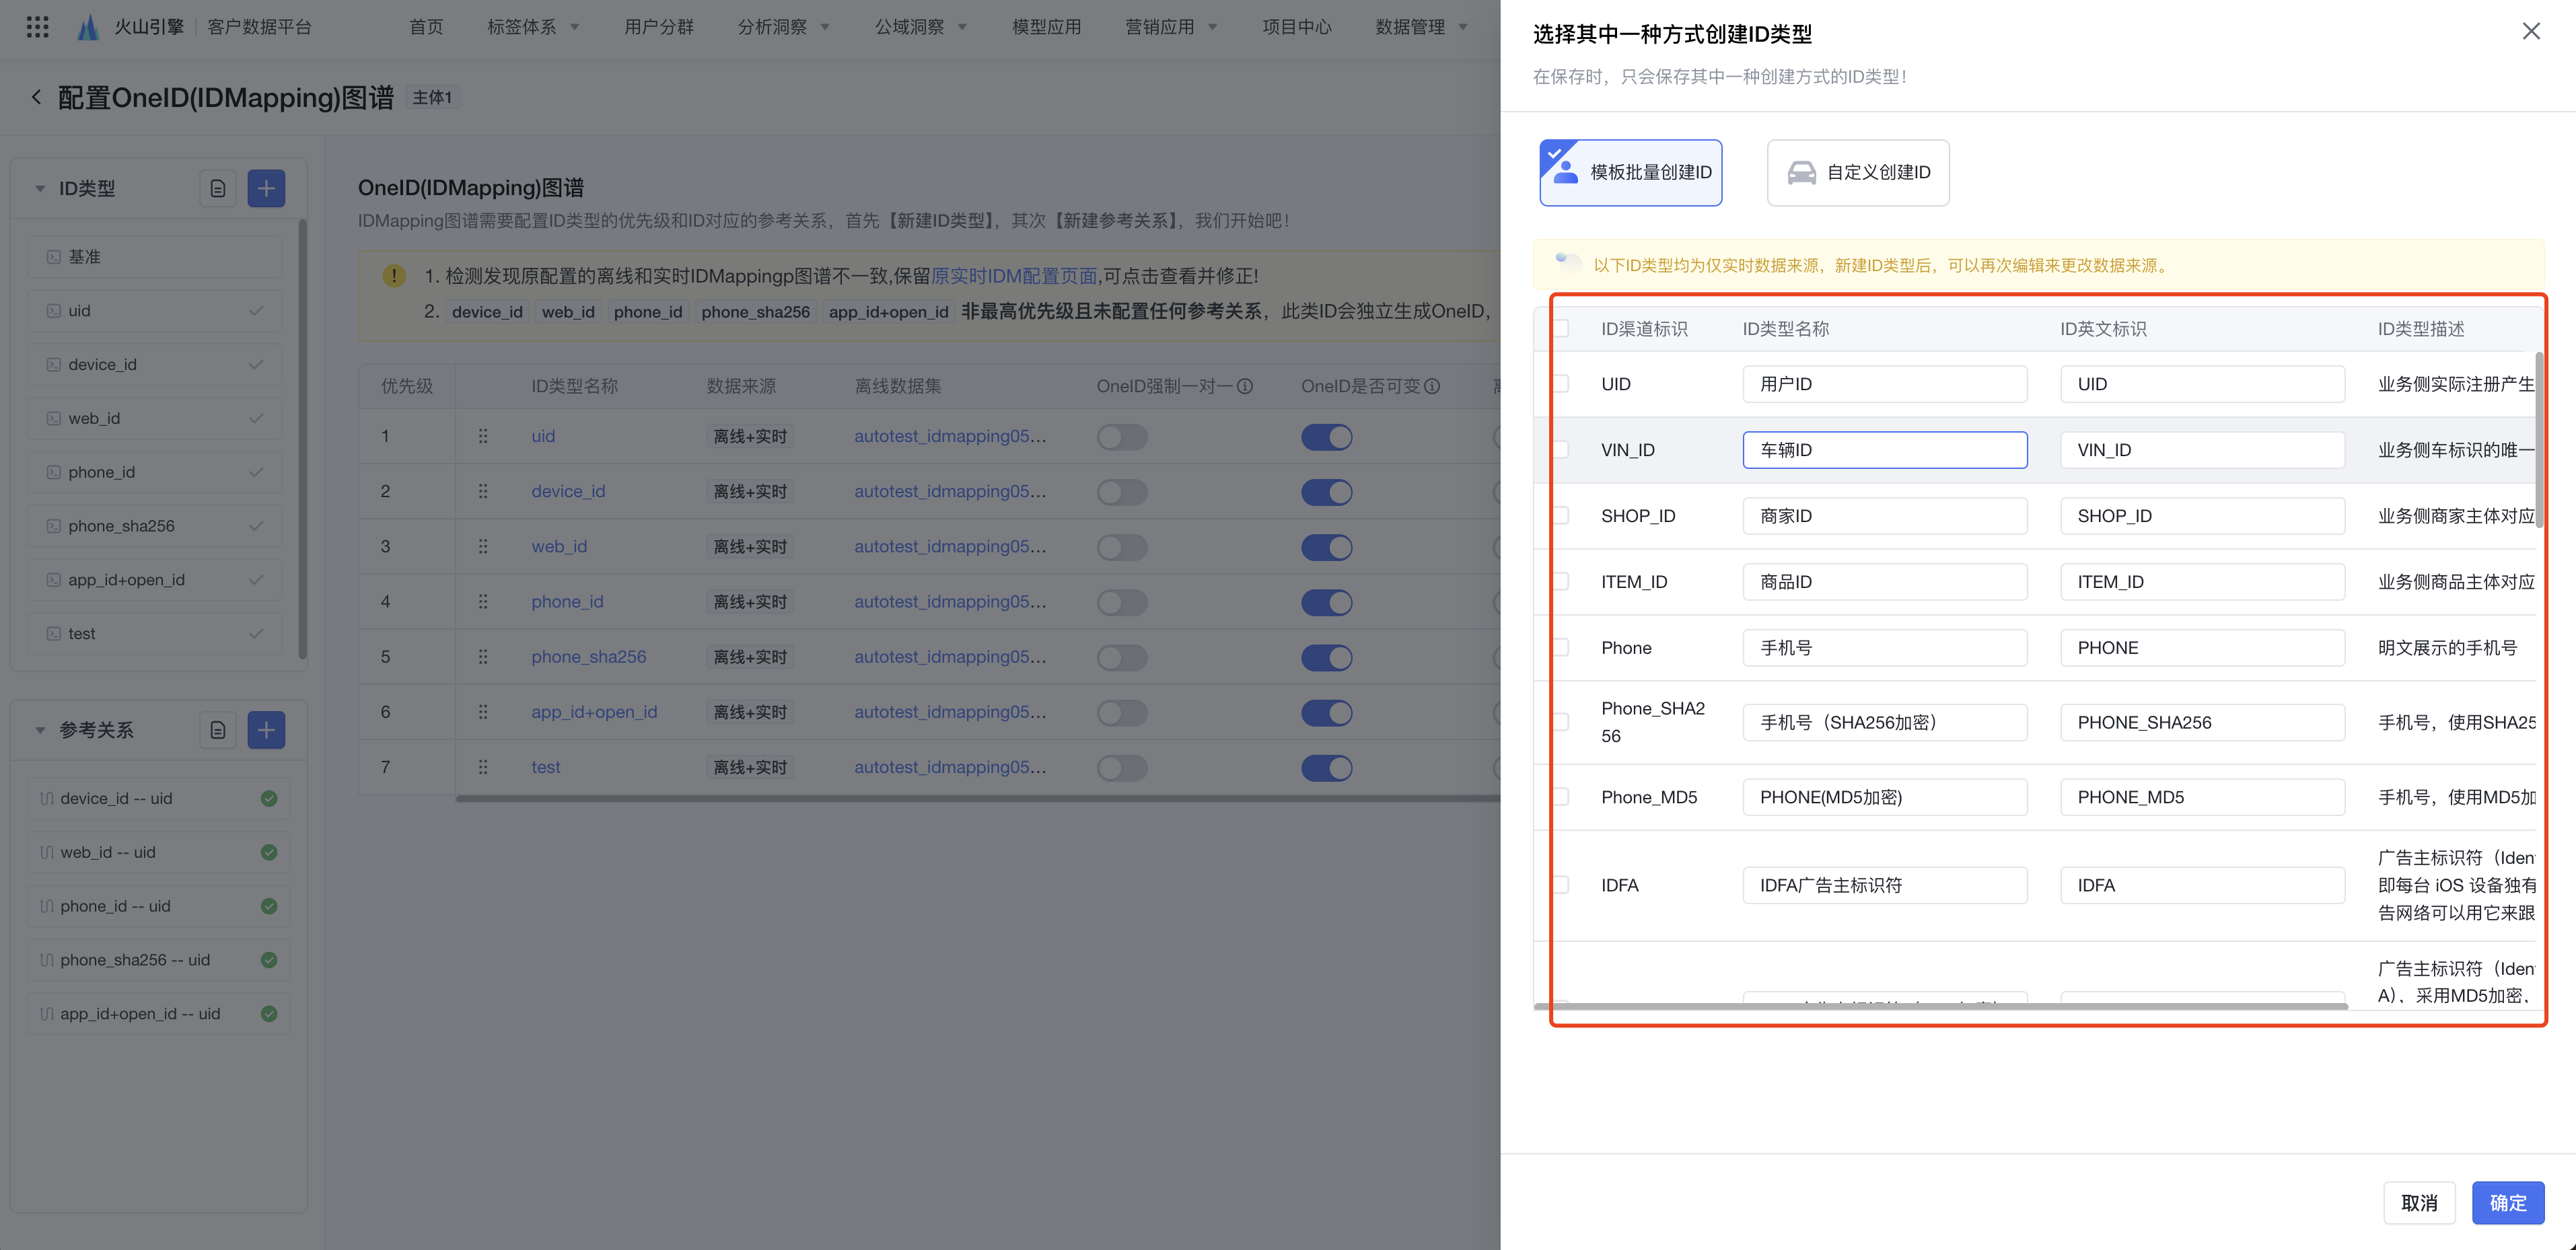Open 数据管理 dropdown menu
This screenshot has height=1250, width=2576.
pos(1421,27)
